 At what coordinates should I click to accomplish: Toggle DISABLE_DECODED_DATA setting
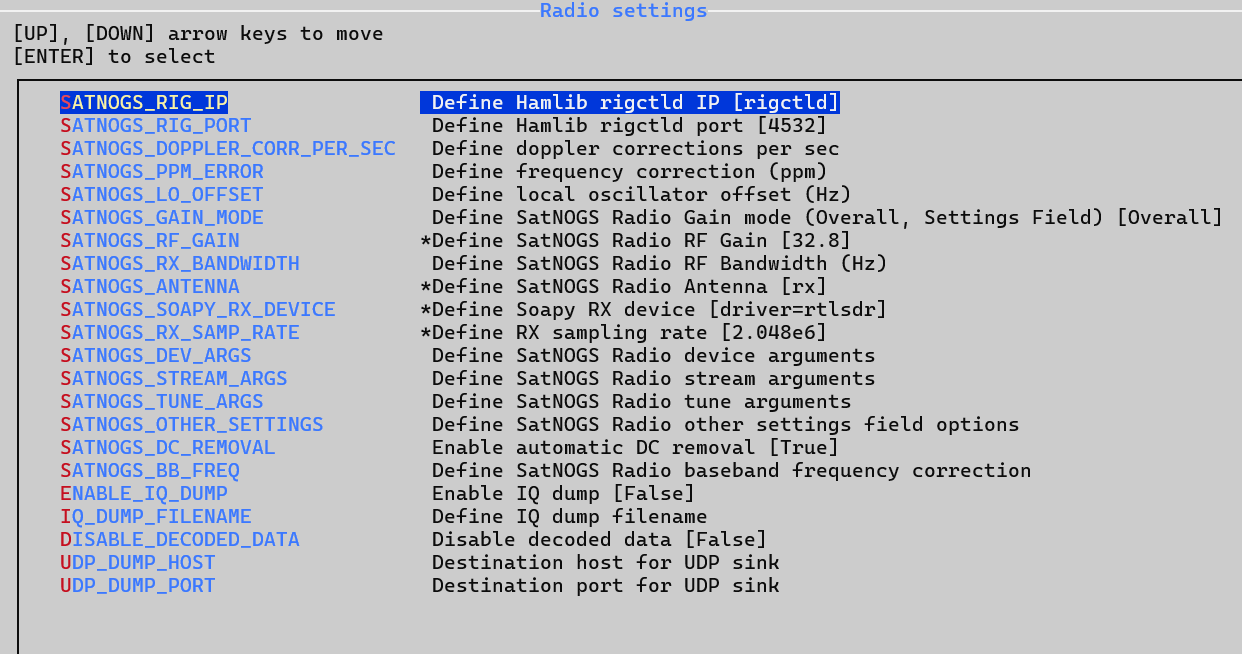(180, 540)
